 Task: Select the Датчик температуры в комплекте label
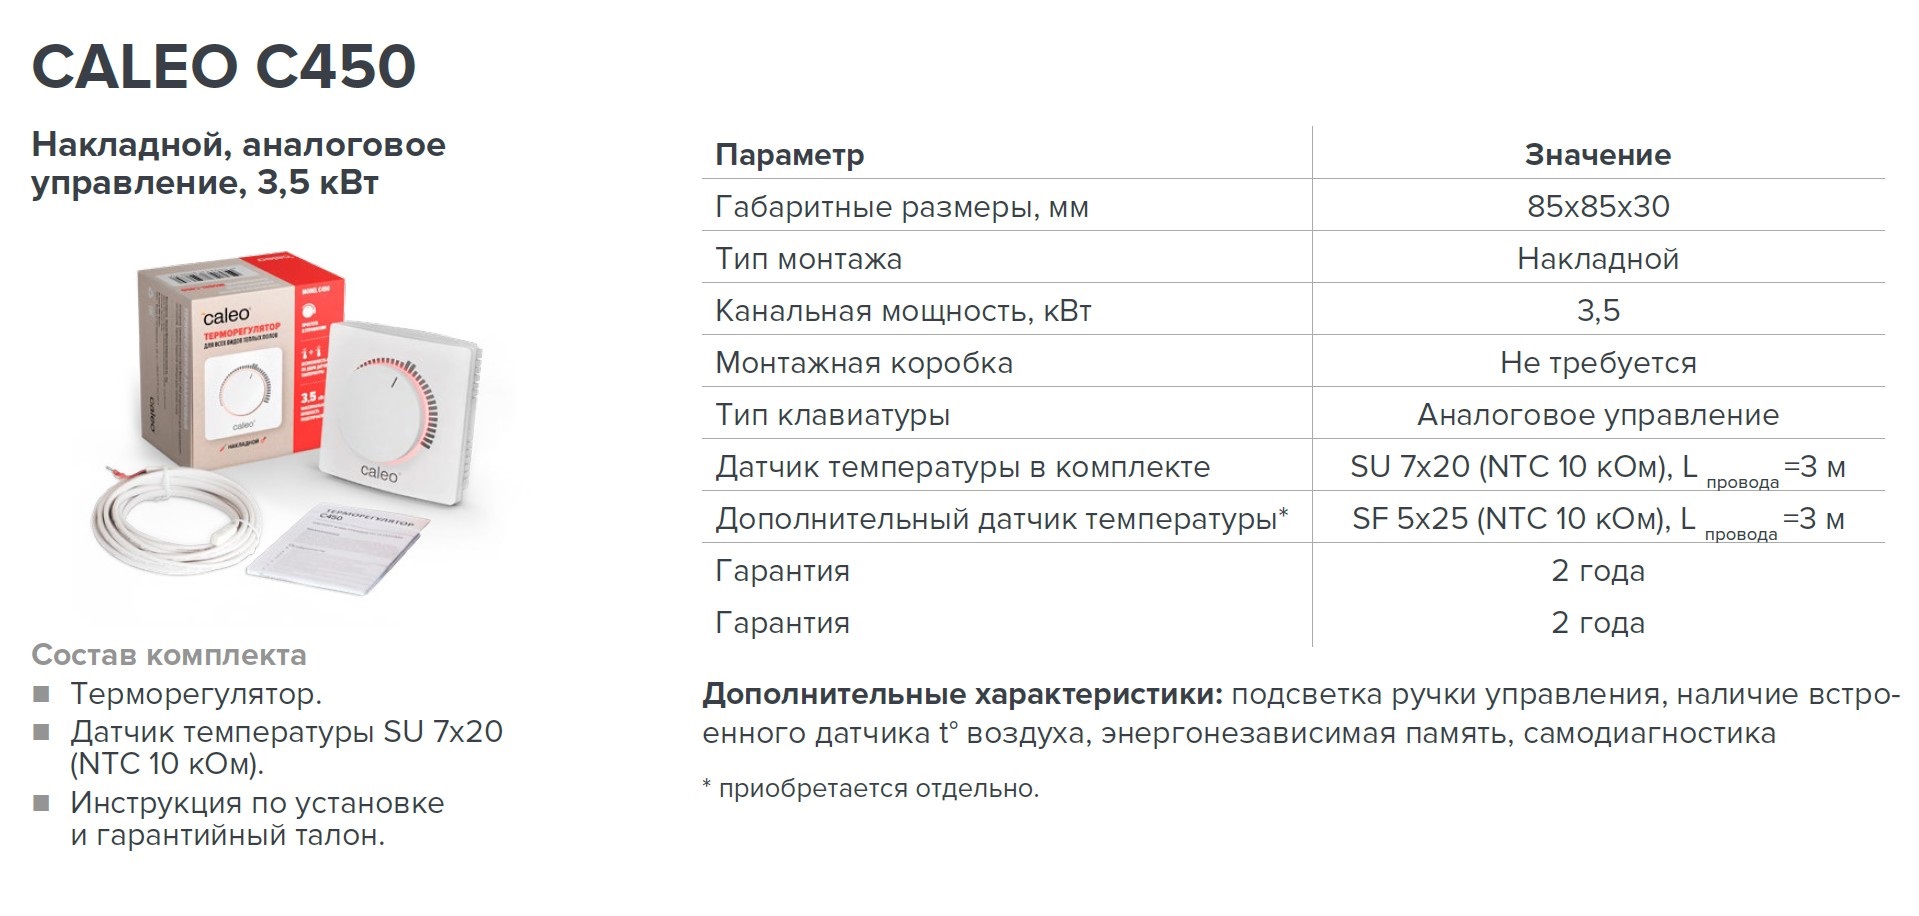click(962, 467)
